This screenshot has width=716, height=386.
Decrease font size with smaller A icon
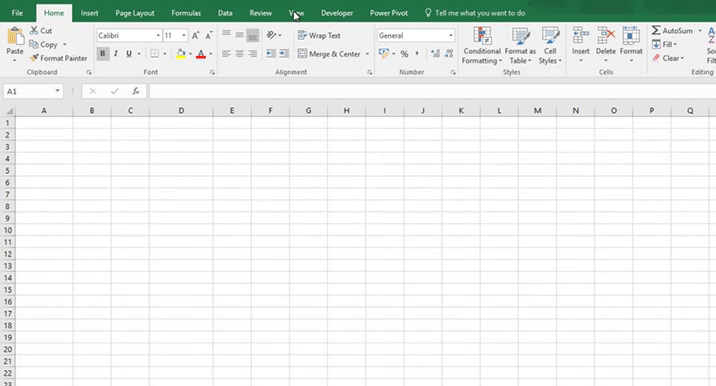209,35
